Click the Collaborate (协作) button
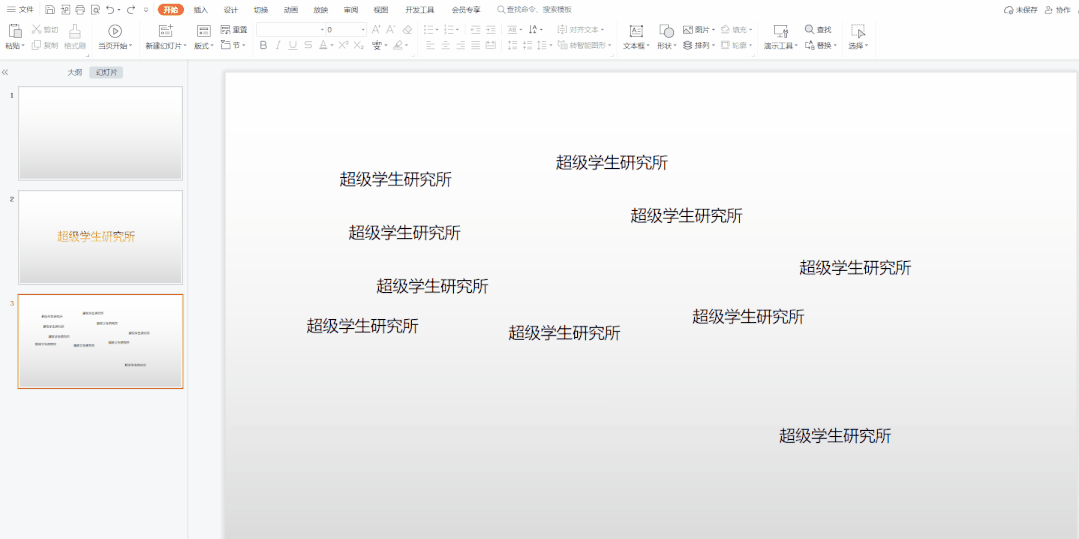 pyautogui.click(x=1058, y=10)
